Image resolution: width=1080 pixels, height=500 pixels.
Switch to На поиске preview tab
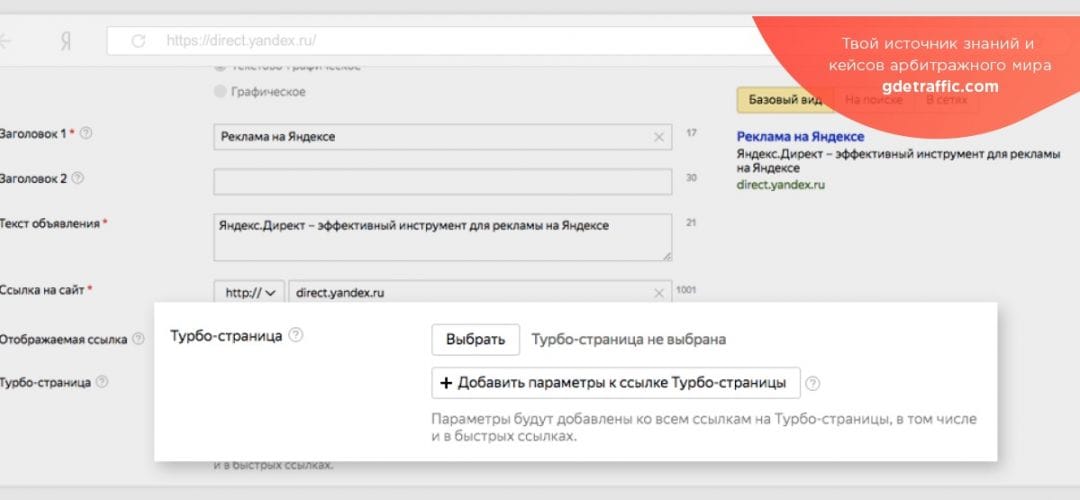tap(873, 100)
